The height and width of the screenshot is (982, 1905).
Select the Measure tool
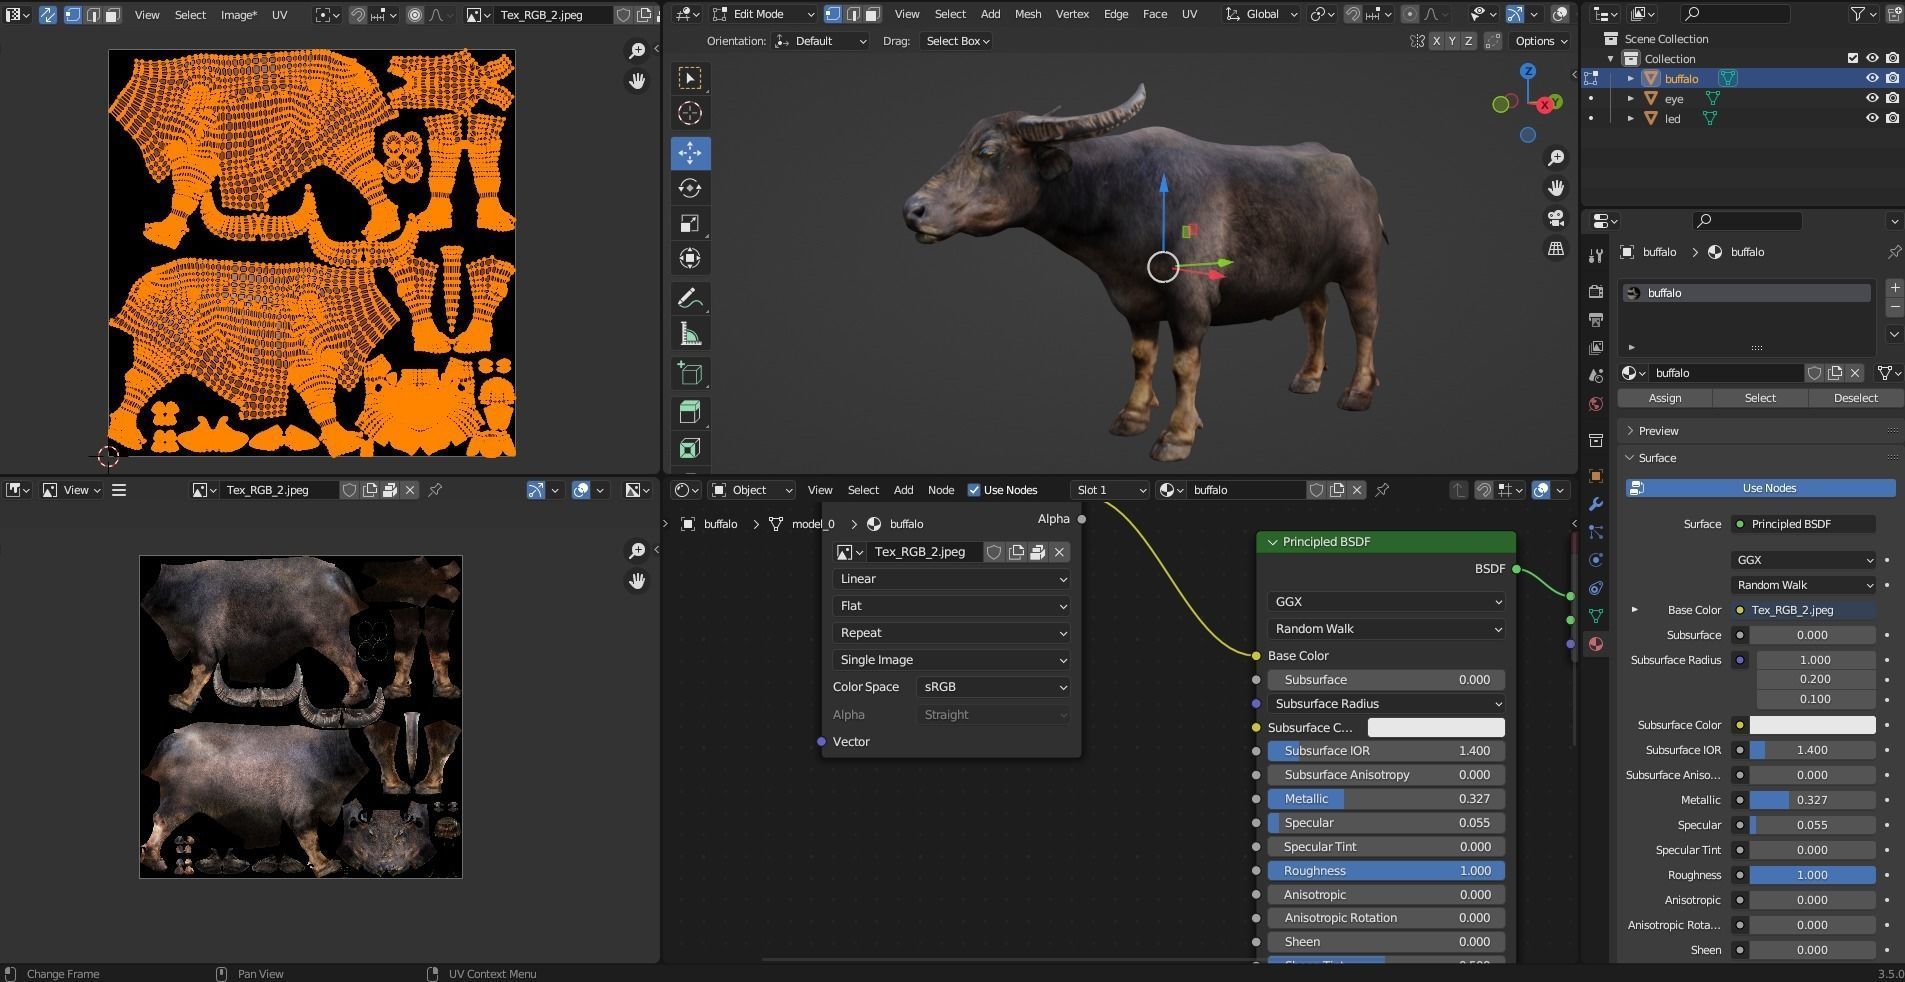coord(690,334)
